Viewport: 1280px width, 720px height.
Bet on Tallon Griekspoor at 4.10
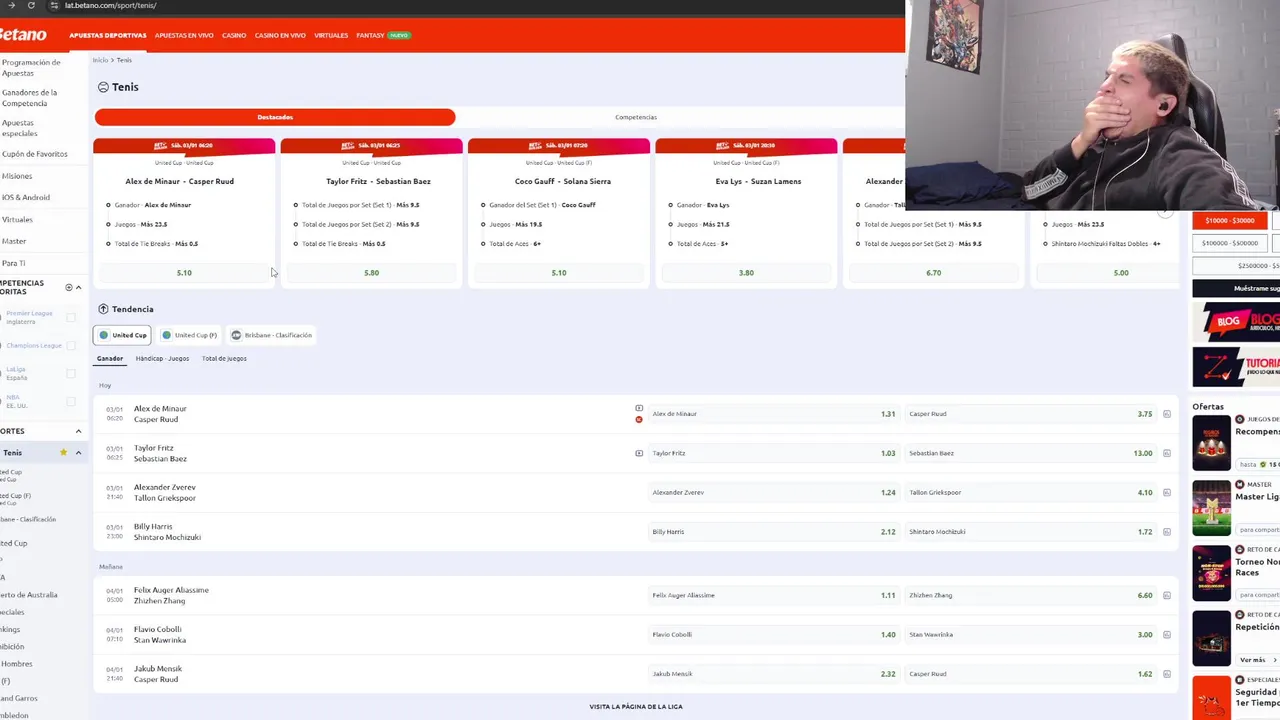pos(1031,492)
